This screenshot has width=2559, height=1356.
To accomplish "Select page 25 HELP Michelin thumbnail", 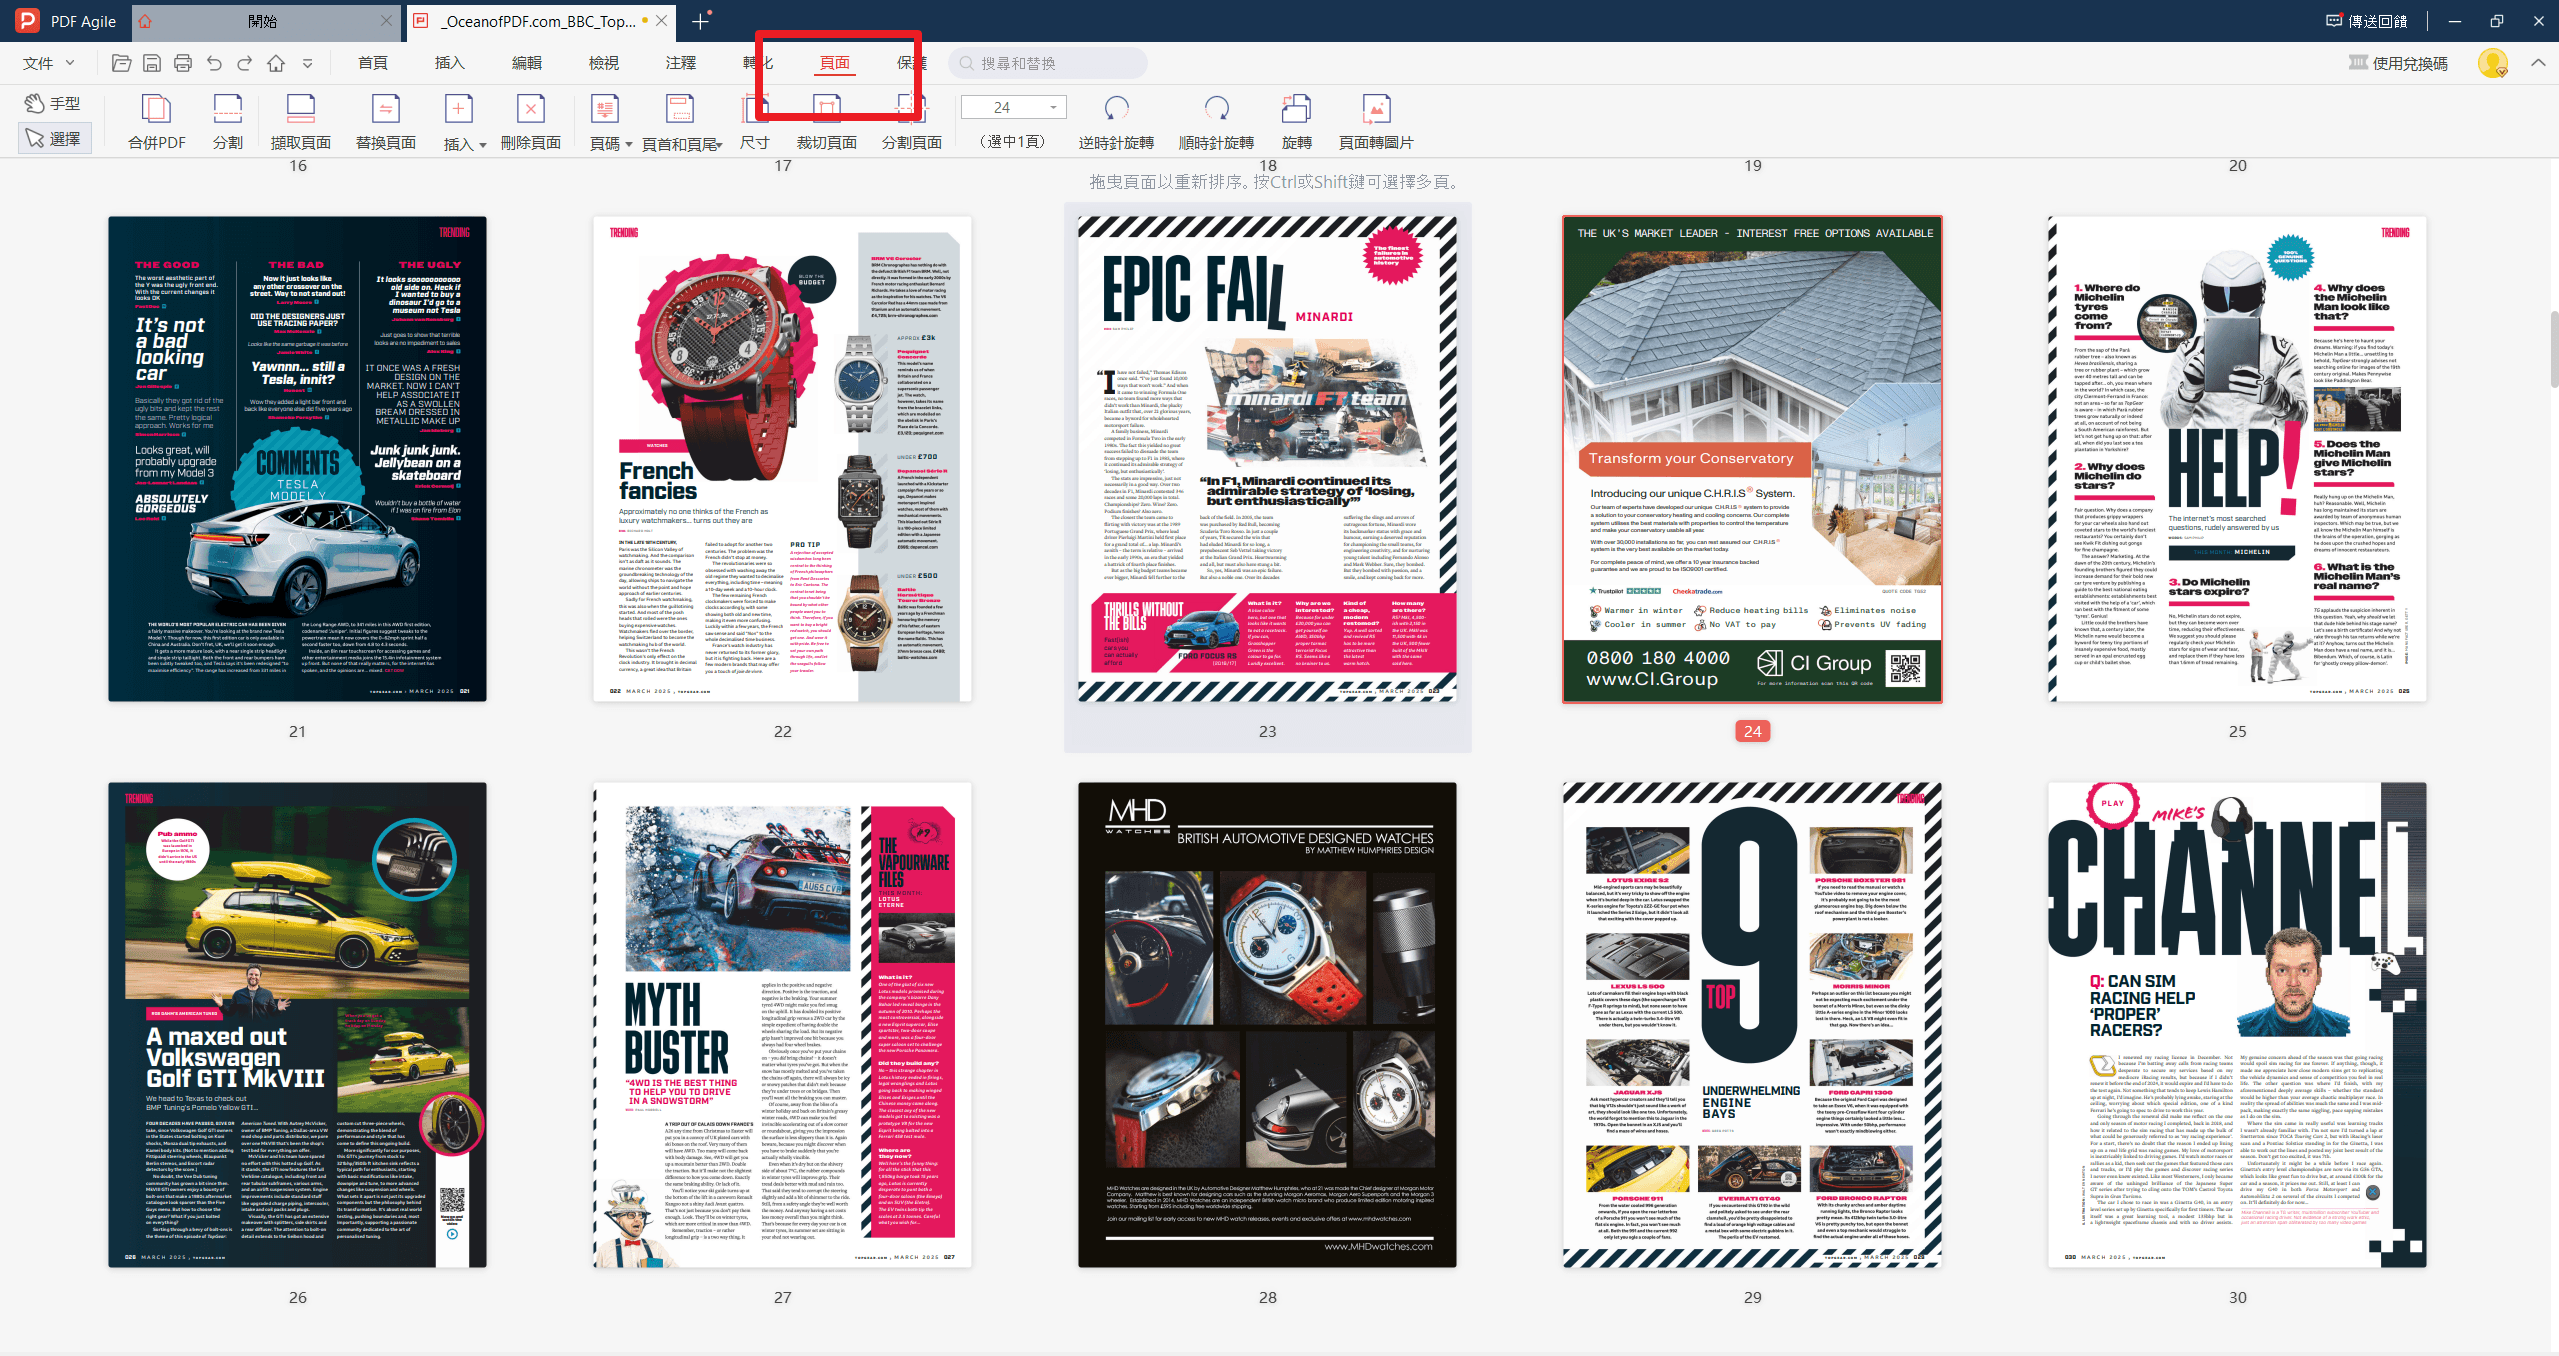I will click(x=2237, y=459).
